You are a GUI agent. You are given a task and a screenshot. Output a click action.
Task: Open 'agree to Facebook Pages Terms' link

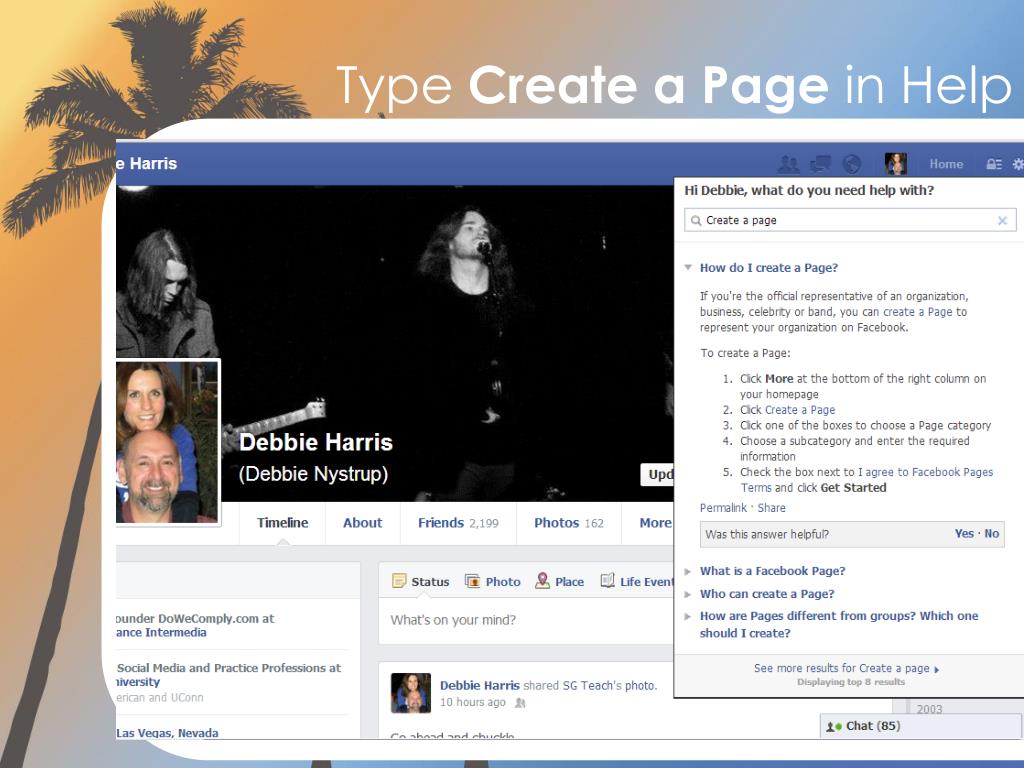[x=867, y=480]
